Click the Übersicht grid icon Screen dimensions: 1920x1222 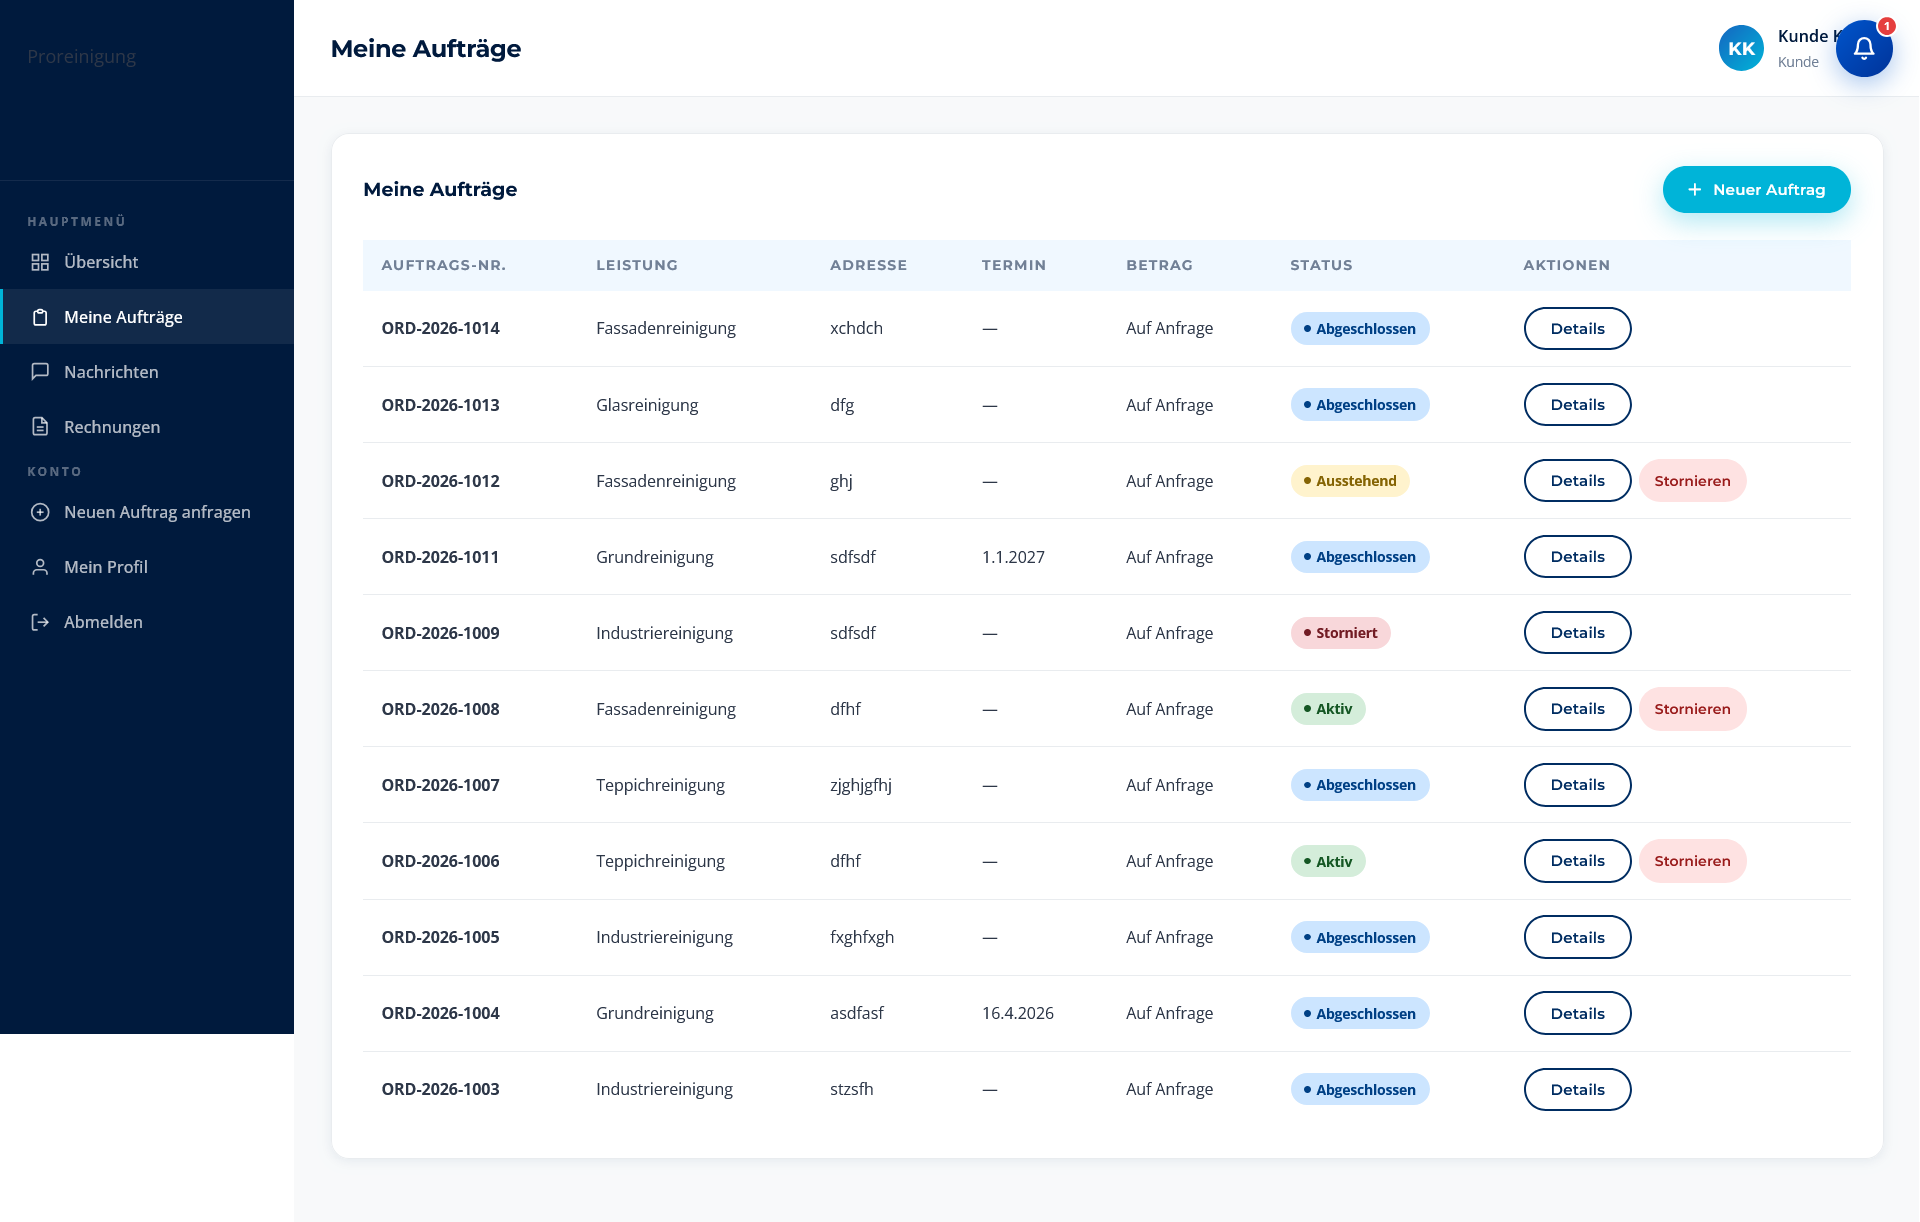click(x=40, y=262)
